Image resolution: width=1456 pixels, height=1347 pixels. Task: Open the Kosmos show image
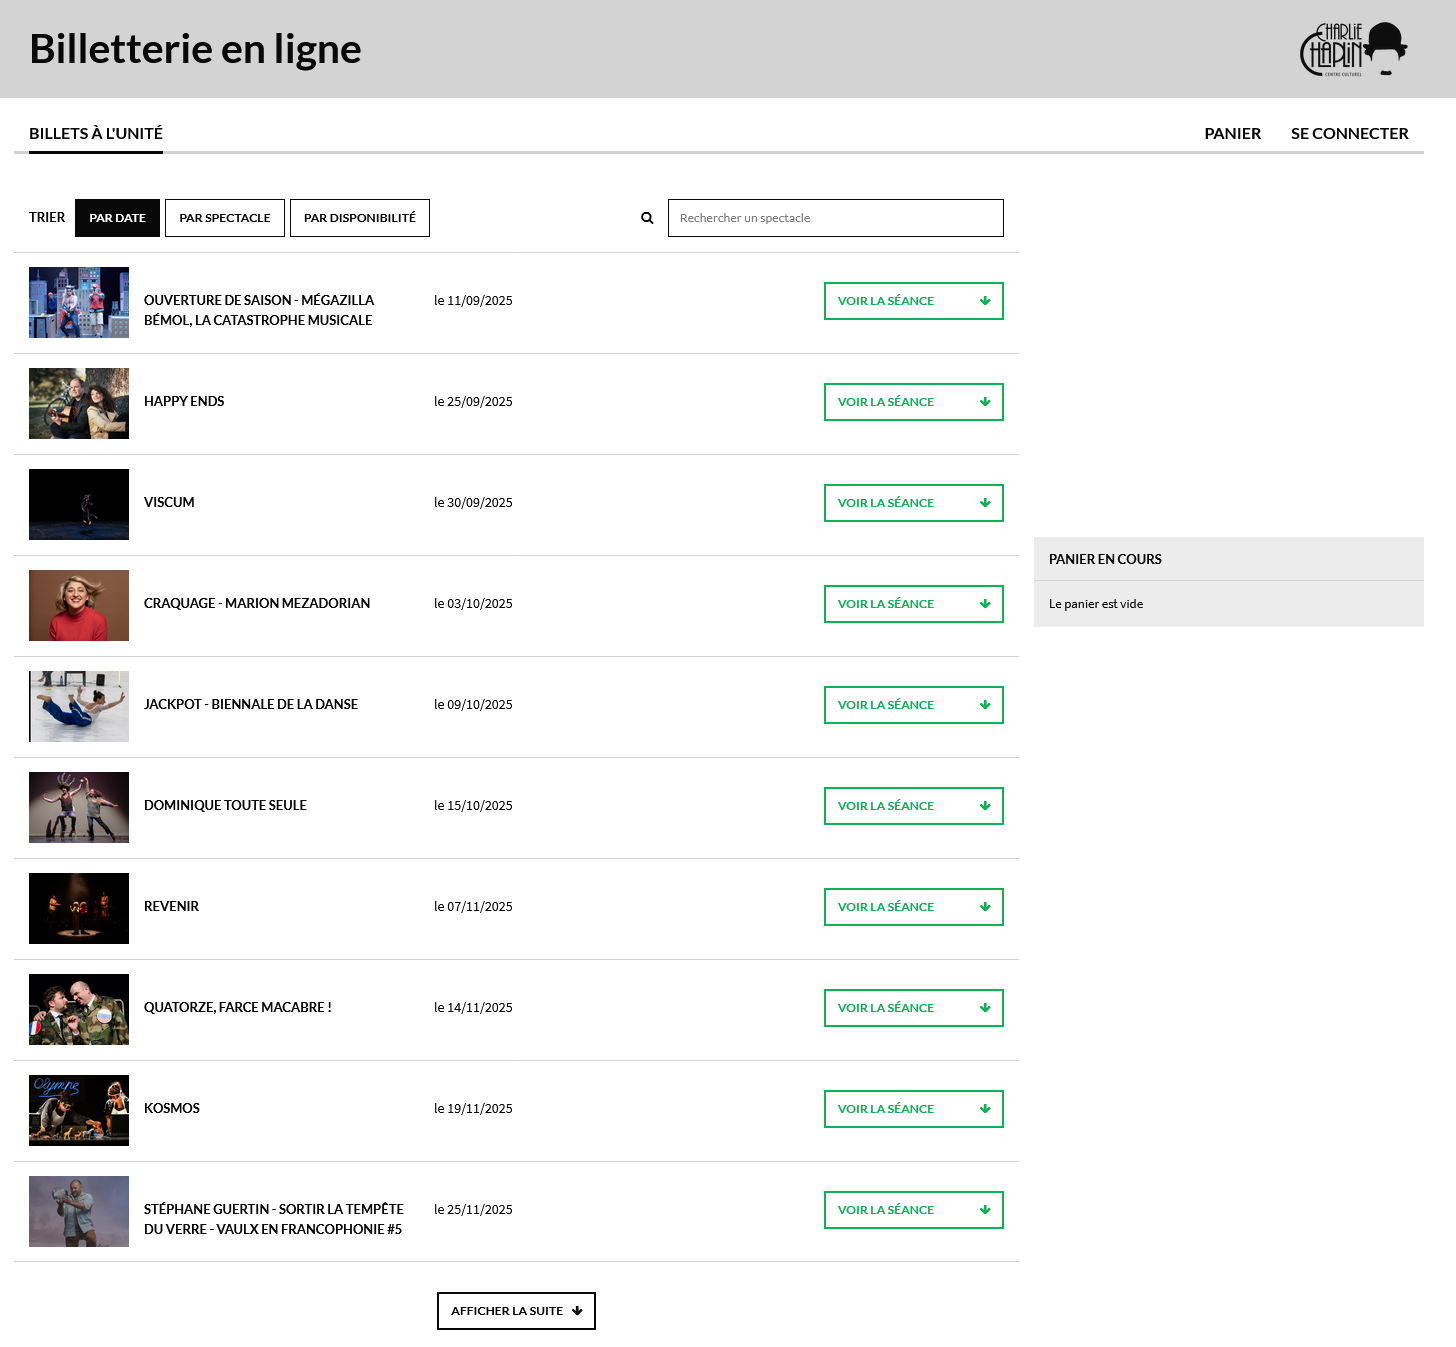79,1111
